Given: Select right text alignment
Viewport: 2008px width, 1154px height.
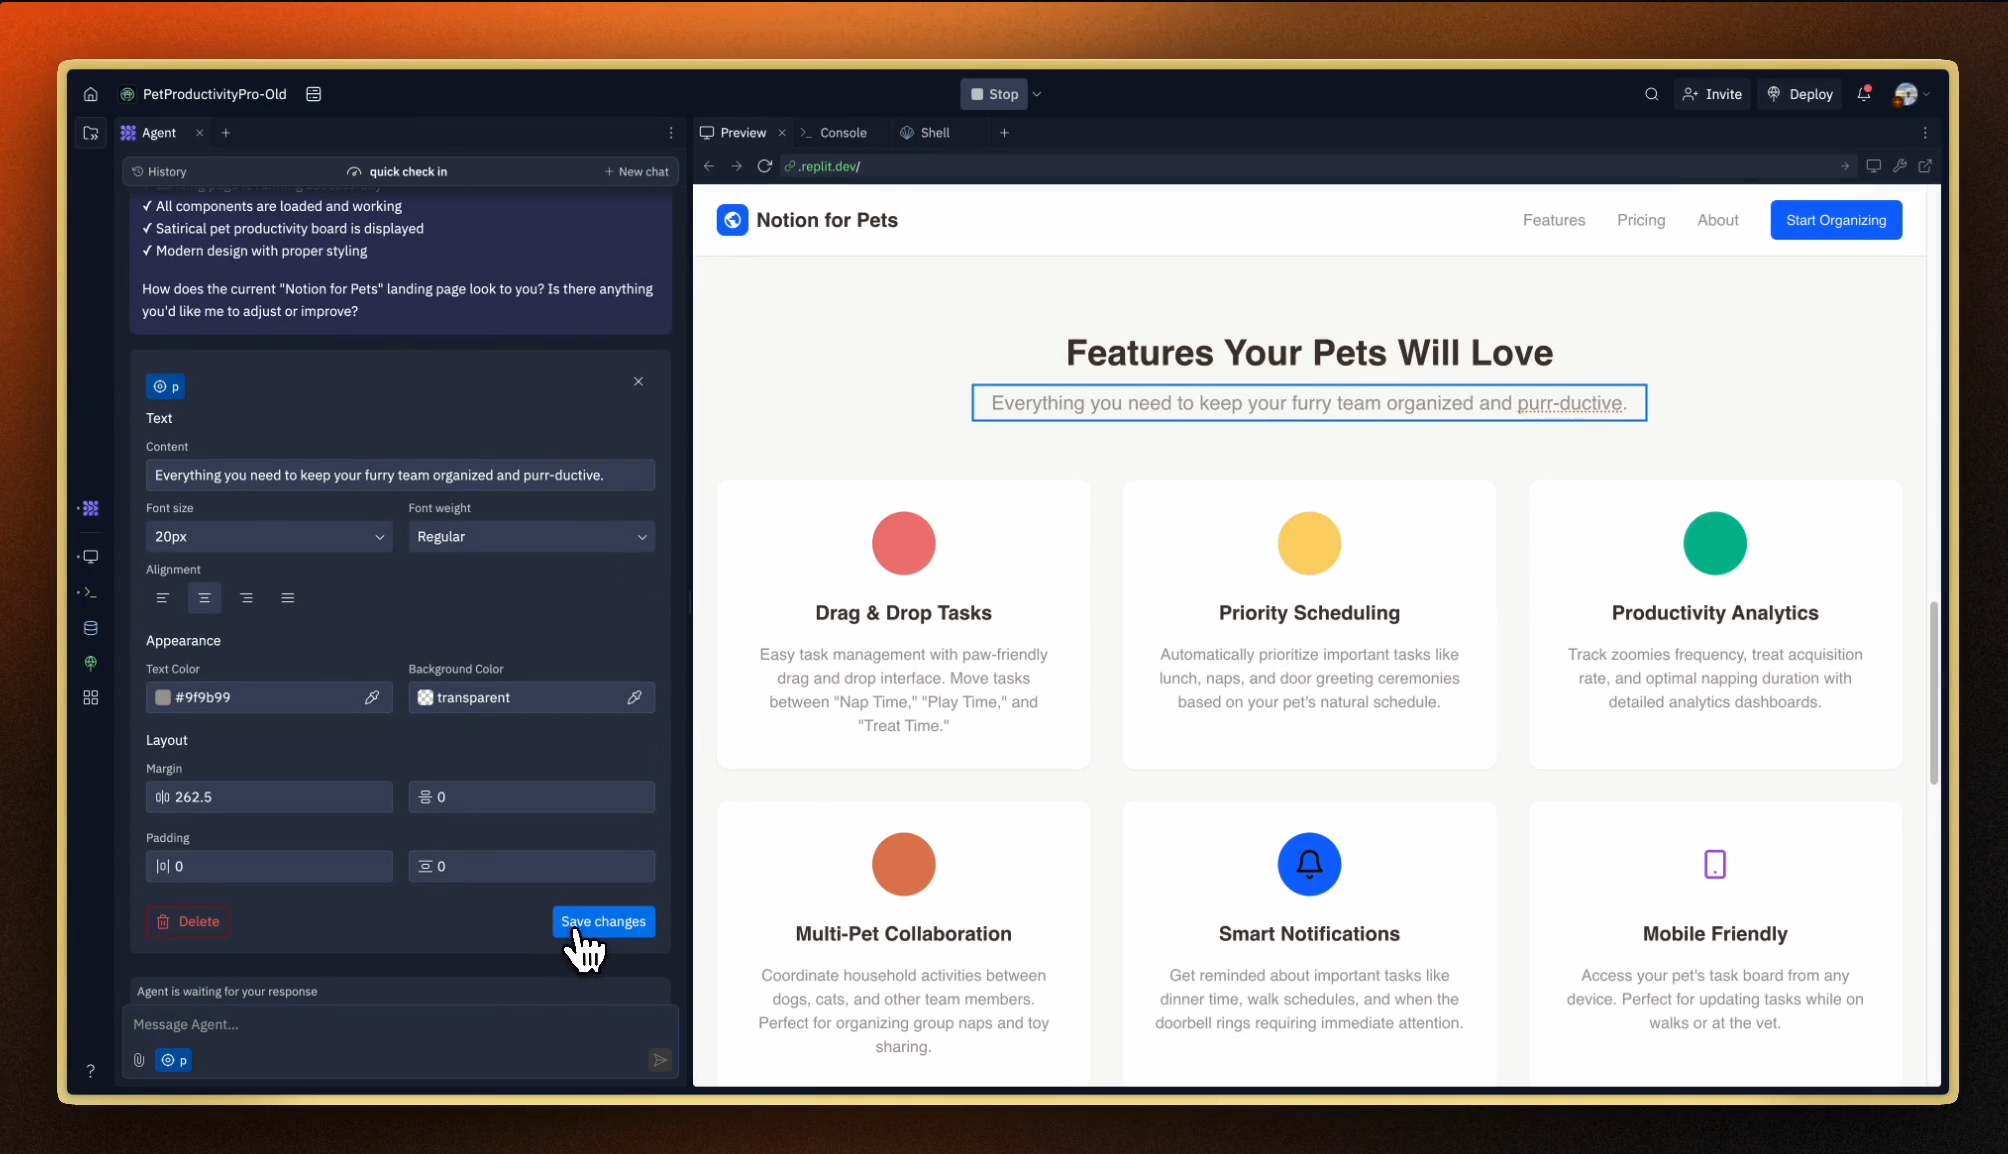Looking at the screenshot, I should 246,598.
